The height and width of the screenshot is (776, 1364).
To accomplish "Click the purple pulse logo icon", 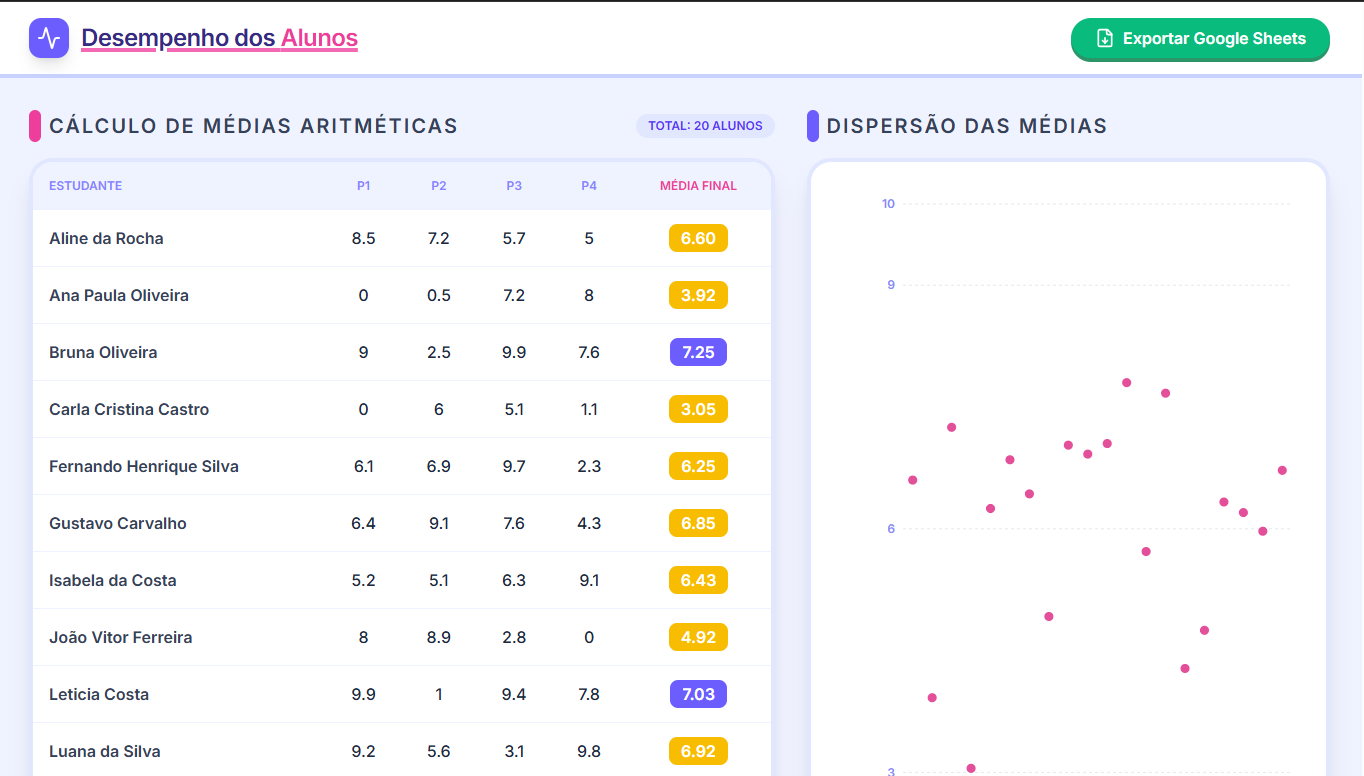I will coord(49,38).
